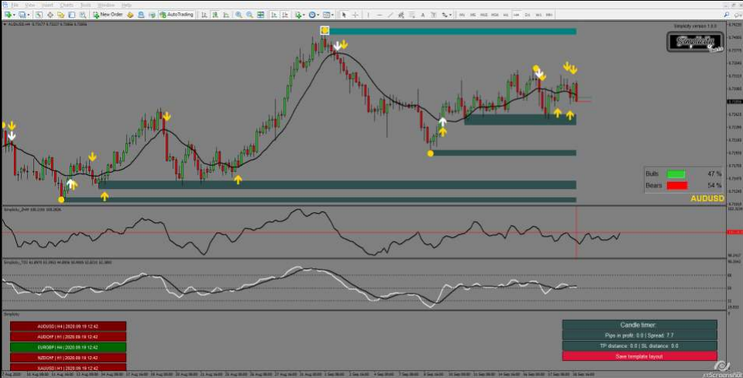Select the NZDCHF H1 signal button
Image resolution: width=743 pixels, height=378 pixels.
[68, 358]
